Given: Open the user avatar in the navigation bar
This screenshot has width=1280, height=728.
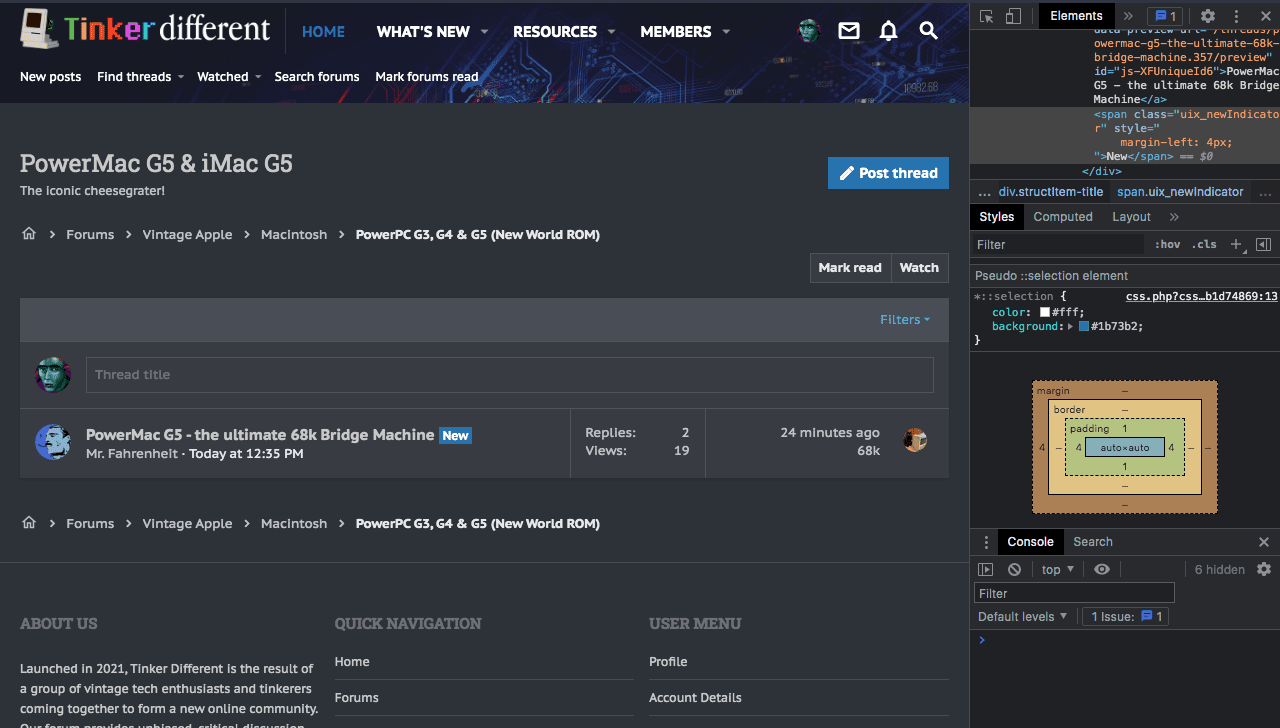Looking at the screenshot, I should click(x=809, y=31).
